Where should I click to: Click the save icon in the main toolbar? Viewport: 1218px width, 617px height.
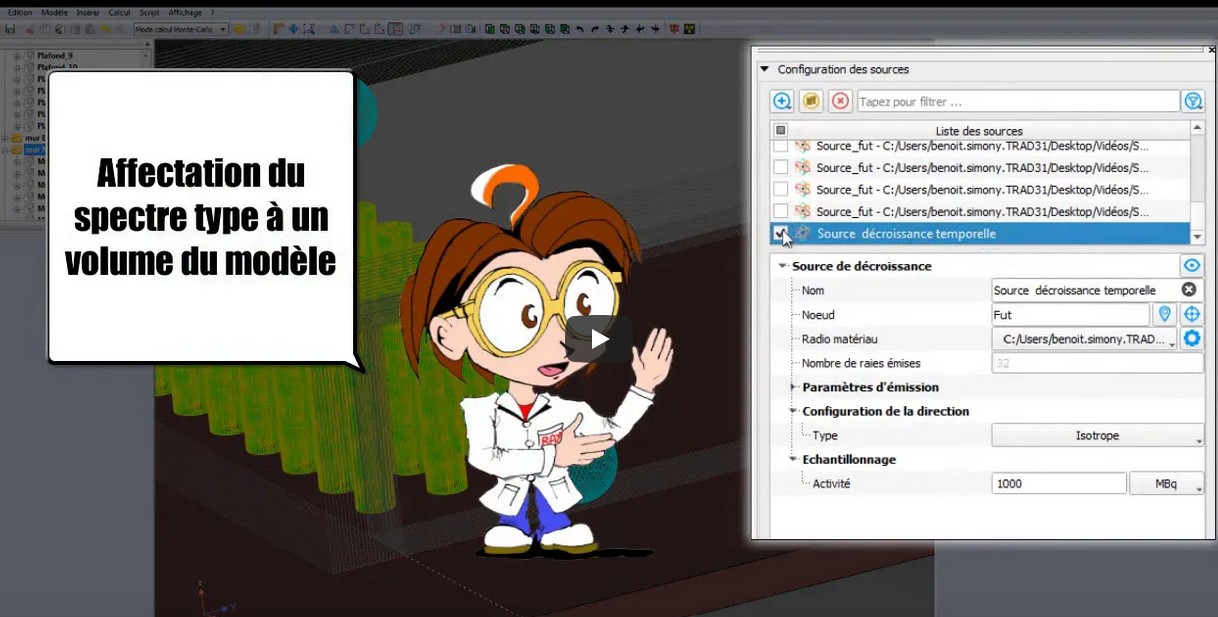point(9,29)
